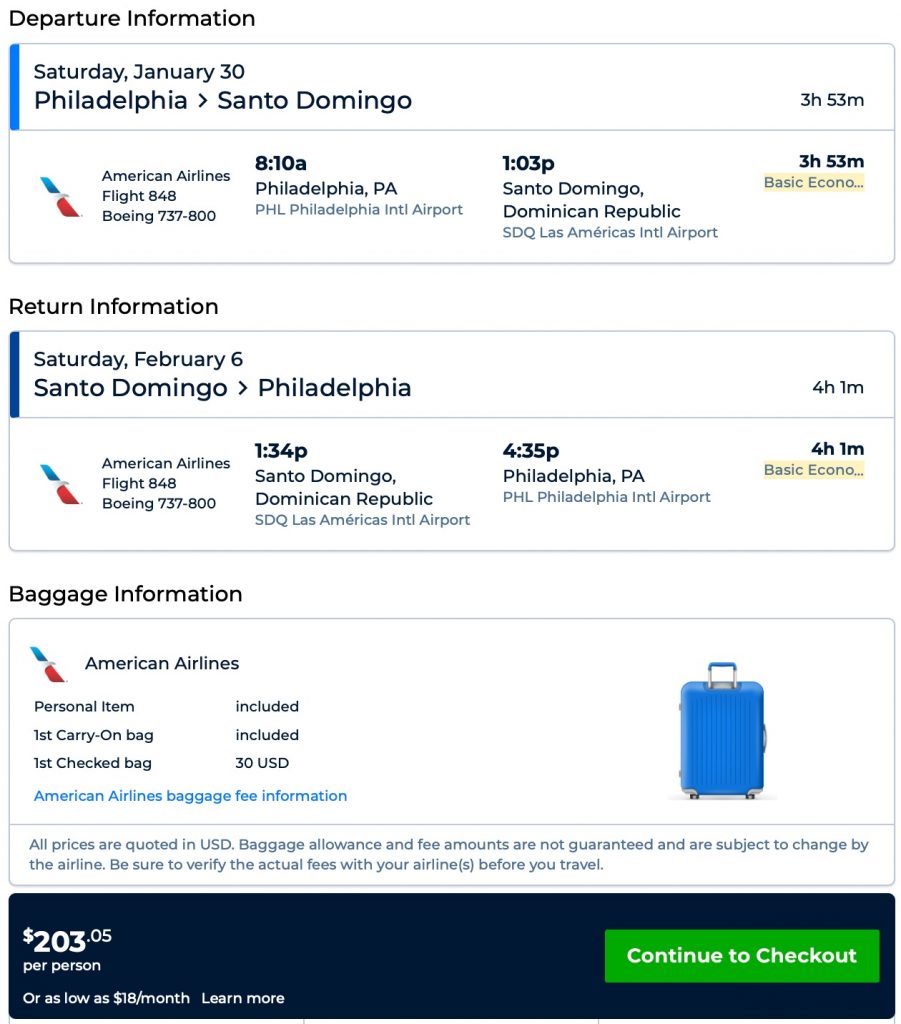This screenshot has height=1024, width=901.
Task: Click American Airlines logo in departure flight
Action: pos(61,196)
